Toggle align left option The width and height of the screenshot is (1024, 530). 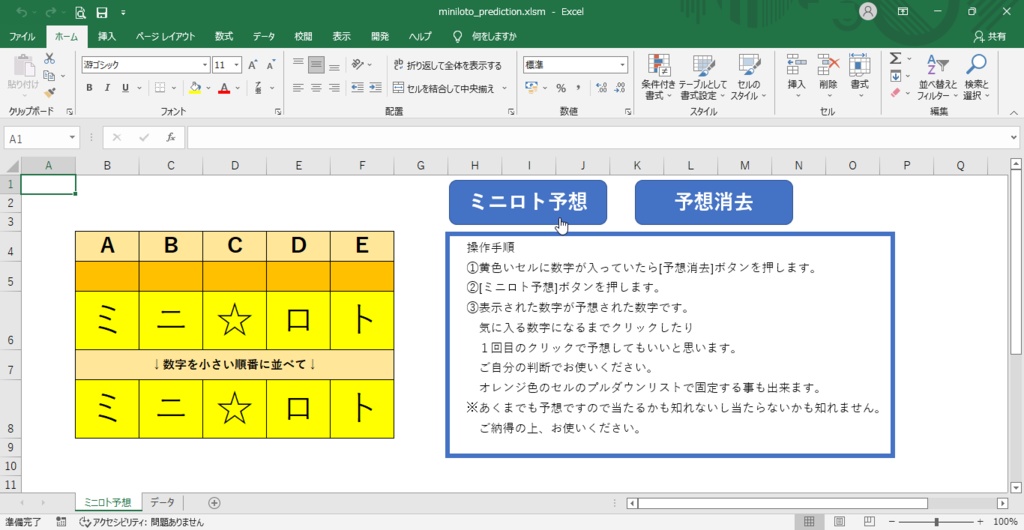pyautogui.click(x=298, y=87)
